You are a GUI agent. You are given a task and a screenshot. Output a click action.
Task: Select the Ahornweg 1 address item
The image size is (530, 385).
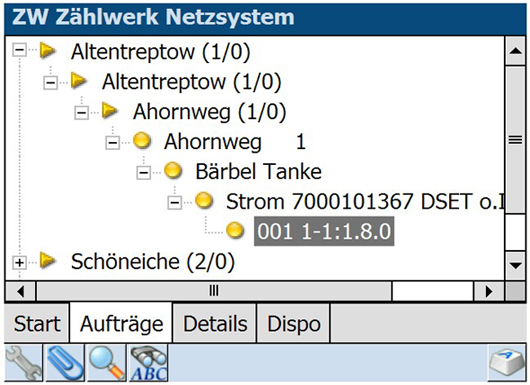235,142
